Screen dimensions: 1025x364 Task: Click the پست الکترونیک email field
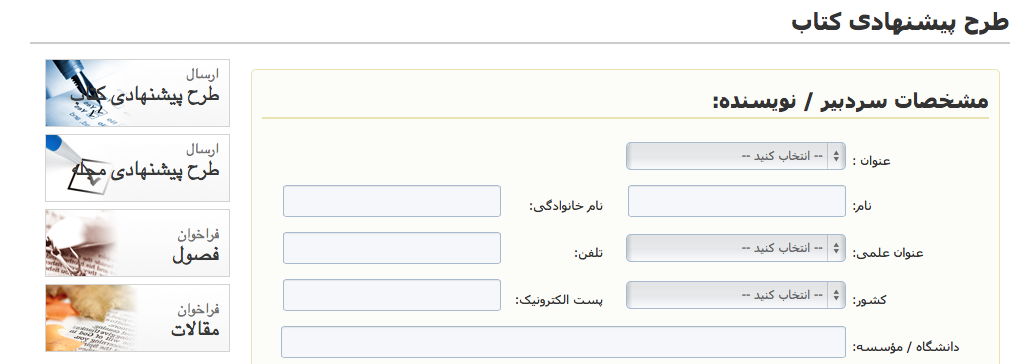coord(392,295)
